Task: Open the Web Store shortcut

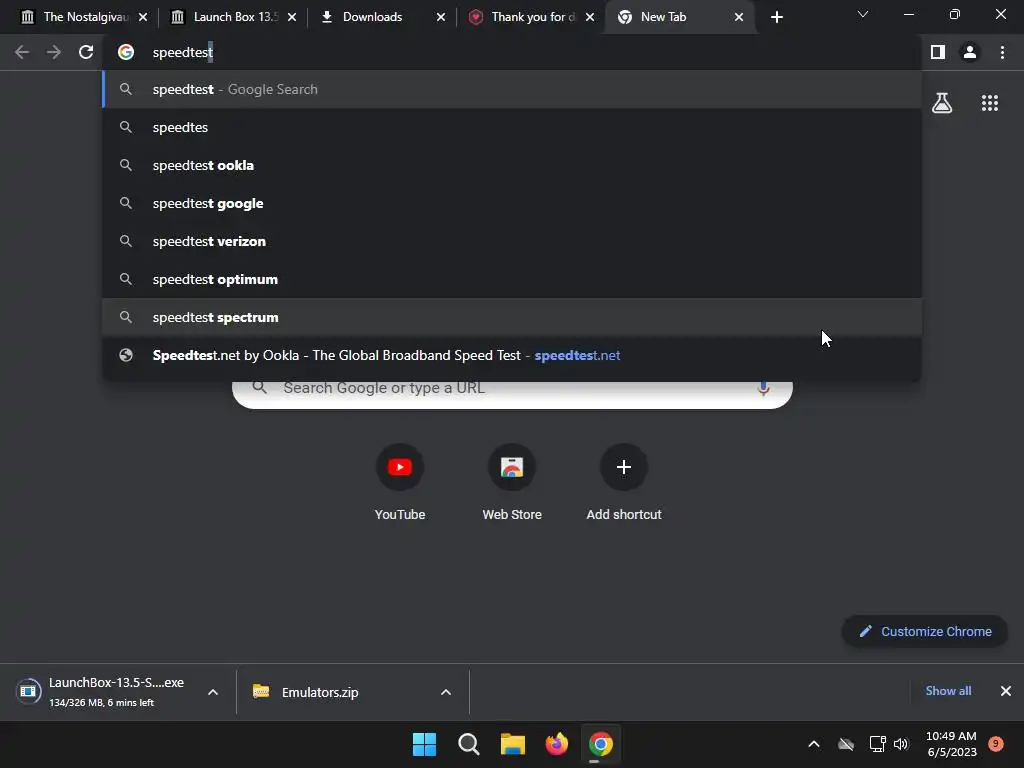Action: pyautogui.click(x=512, y=483)
